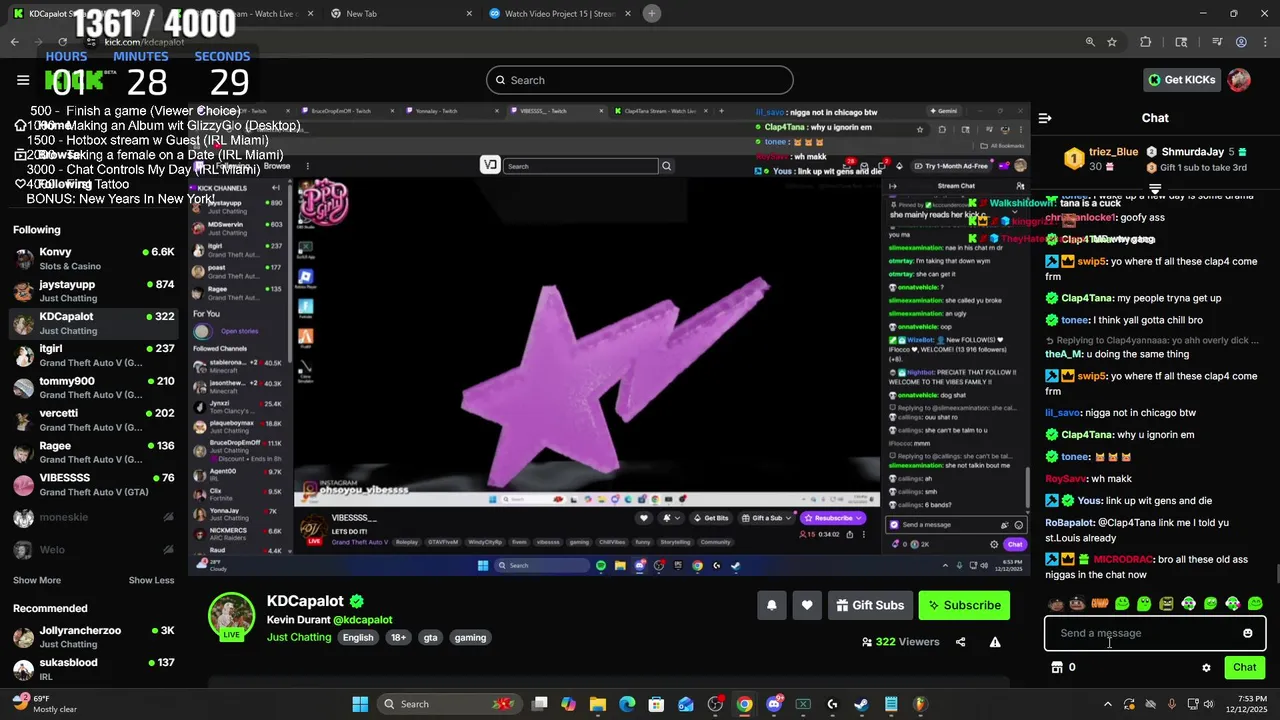Open the Just Chatting category link
The image size is (1280, 720).
click(297, 637)
